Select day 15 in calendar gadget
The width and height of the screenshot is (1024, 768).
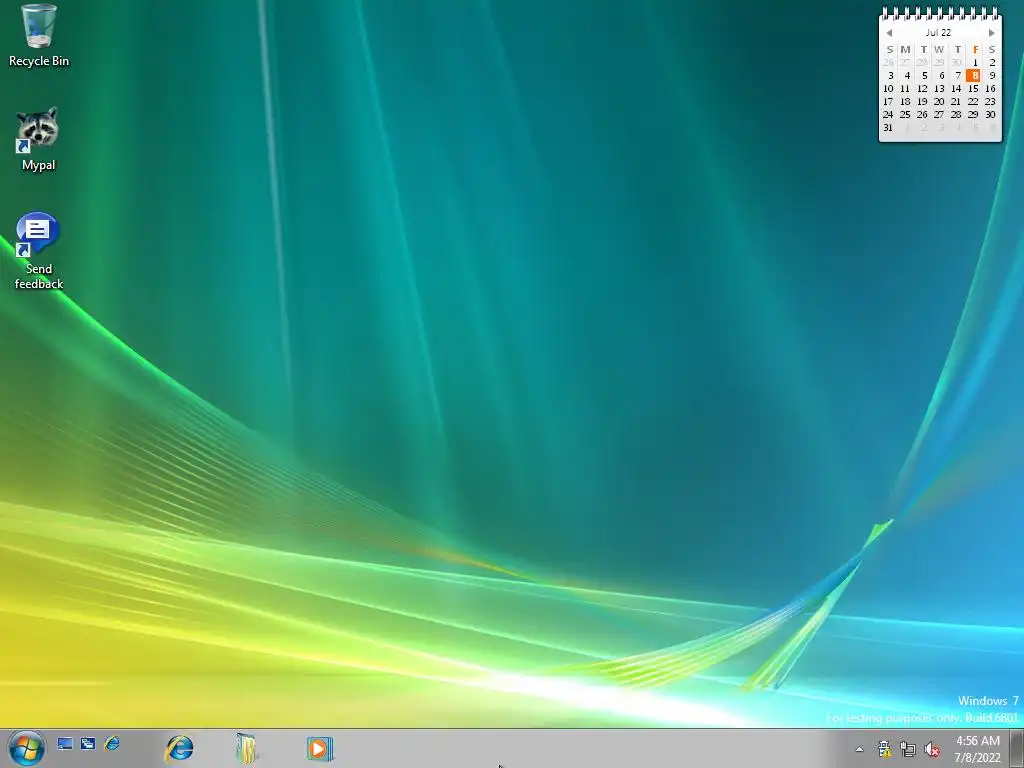973,89
